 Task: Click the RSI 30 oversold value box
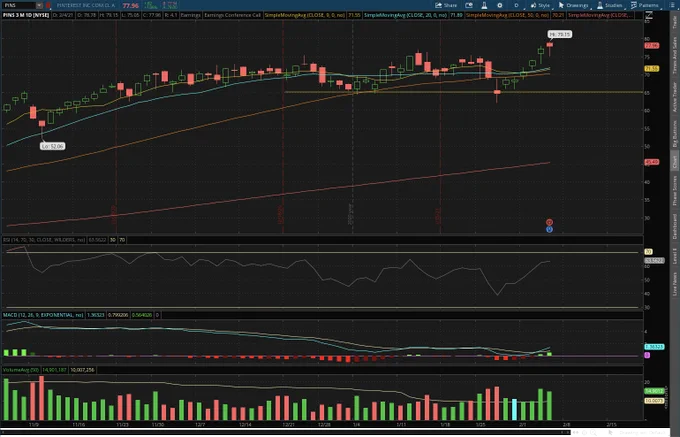point(113,240)
